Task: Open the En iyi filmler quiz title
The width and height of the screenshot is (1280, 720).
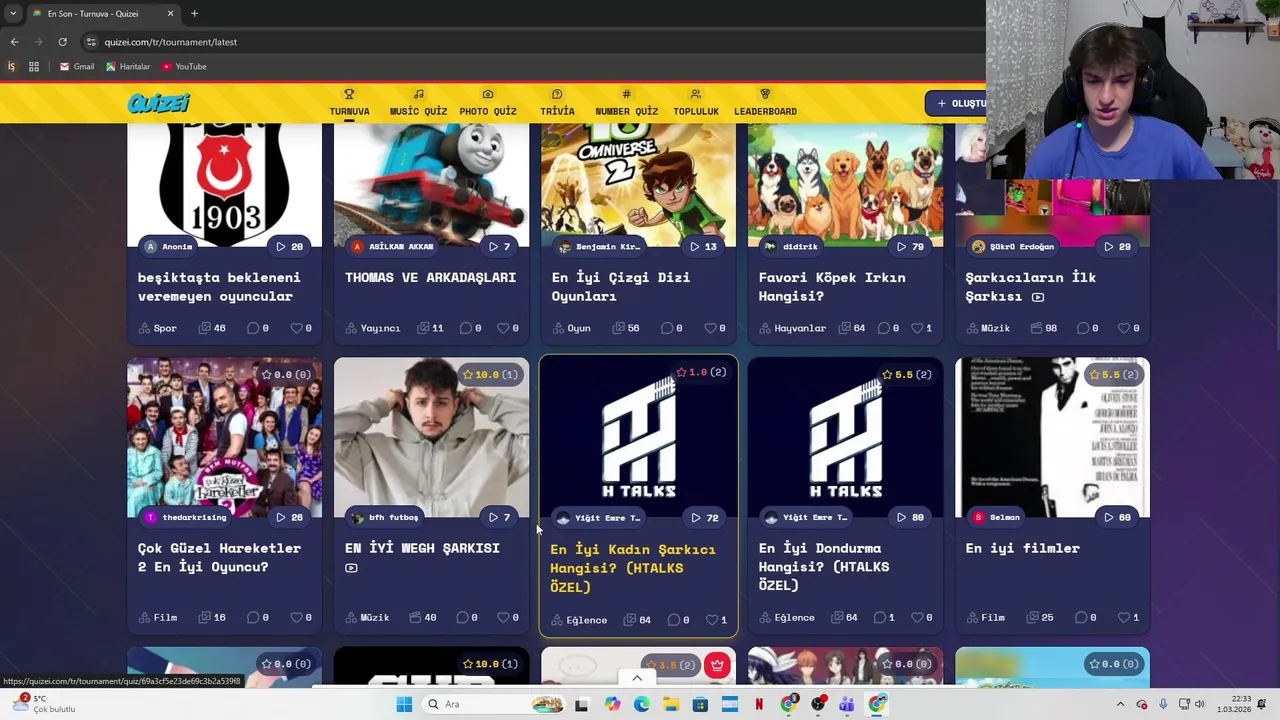Action: (1022, 548)
